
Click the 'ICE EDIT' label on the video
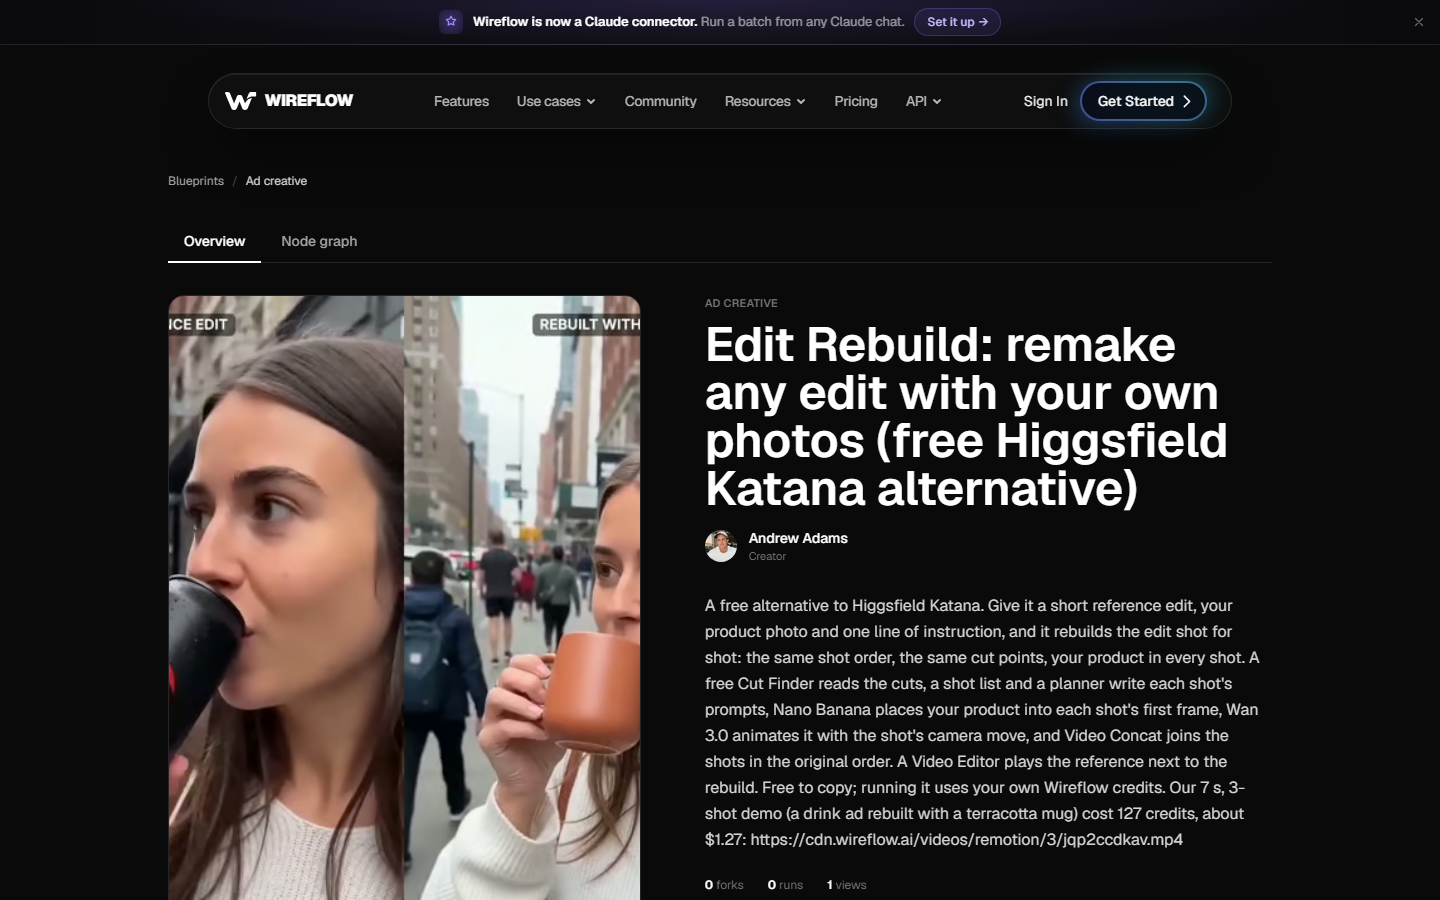(200, 324)
